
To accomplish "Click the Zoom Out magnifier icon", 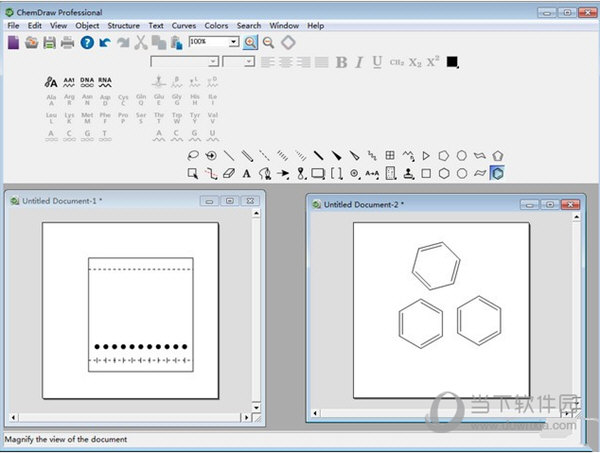I will [x=268, y=42].
